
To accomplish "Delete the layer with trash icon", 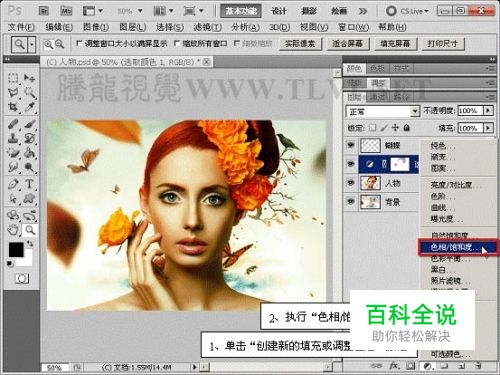I will [478, 366].
